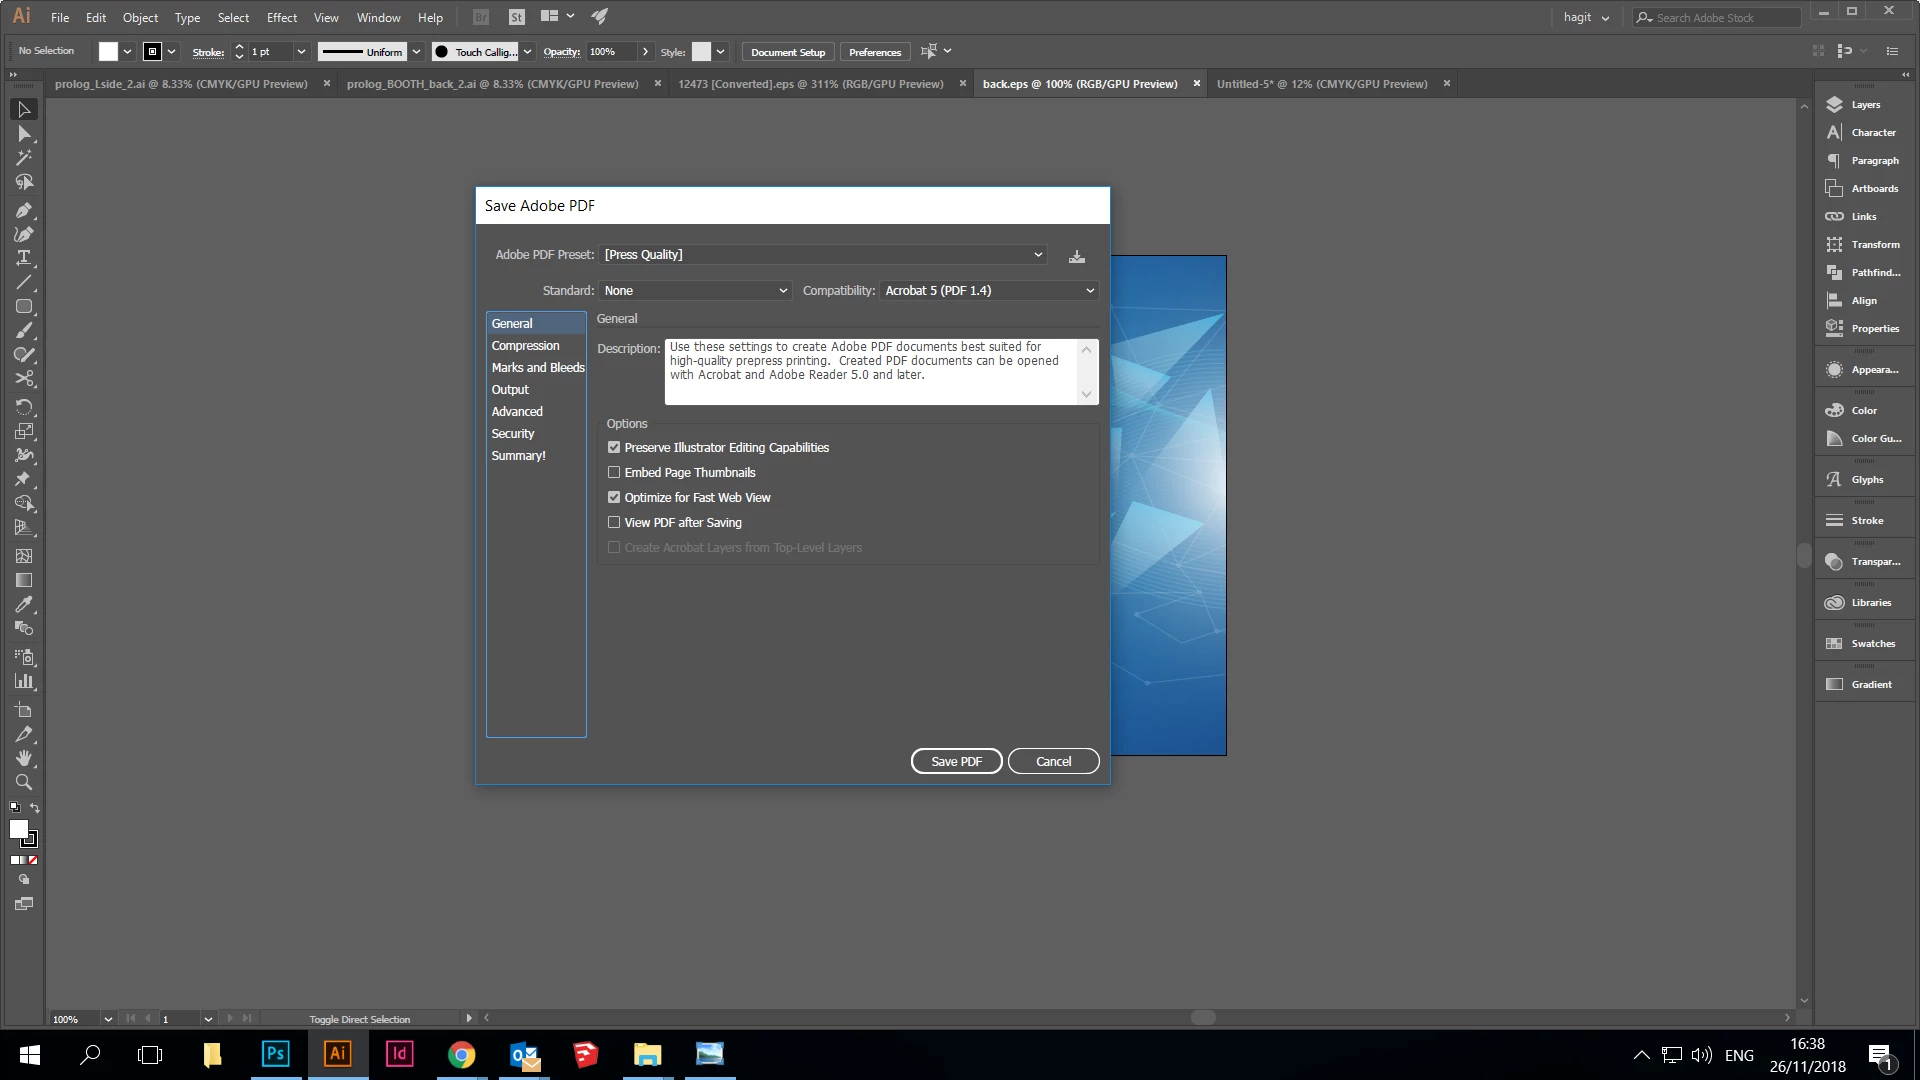Click the Fill color swatch in the control bar
This screenshot has height=1080, width=1920.
coord(108,52)
